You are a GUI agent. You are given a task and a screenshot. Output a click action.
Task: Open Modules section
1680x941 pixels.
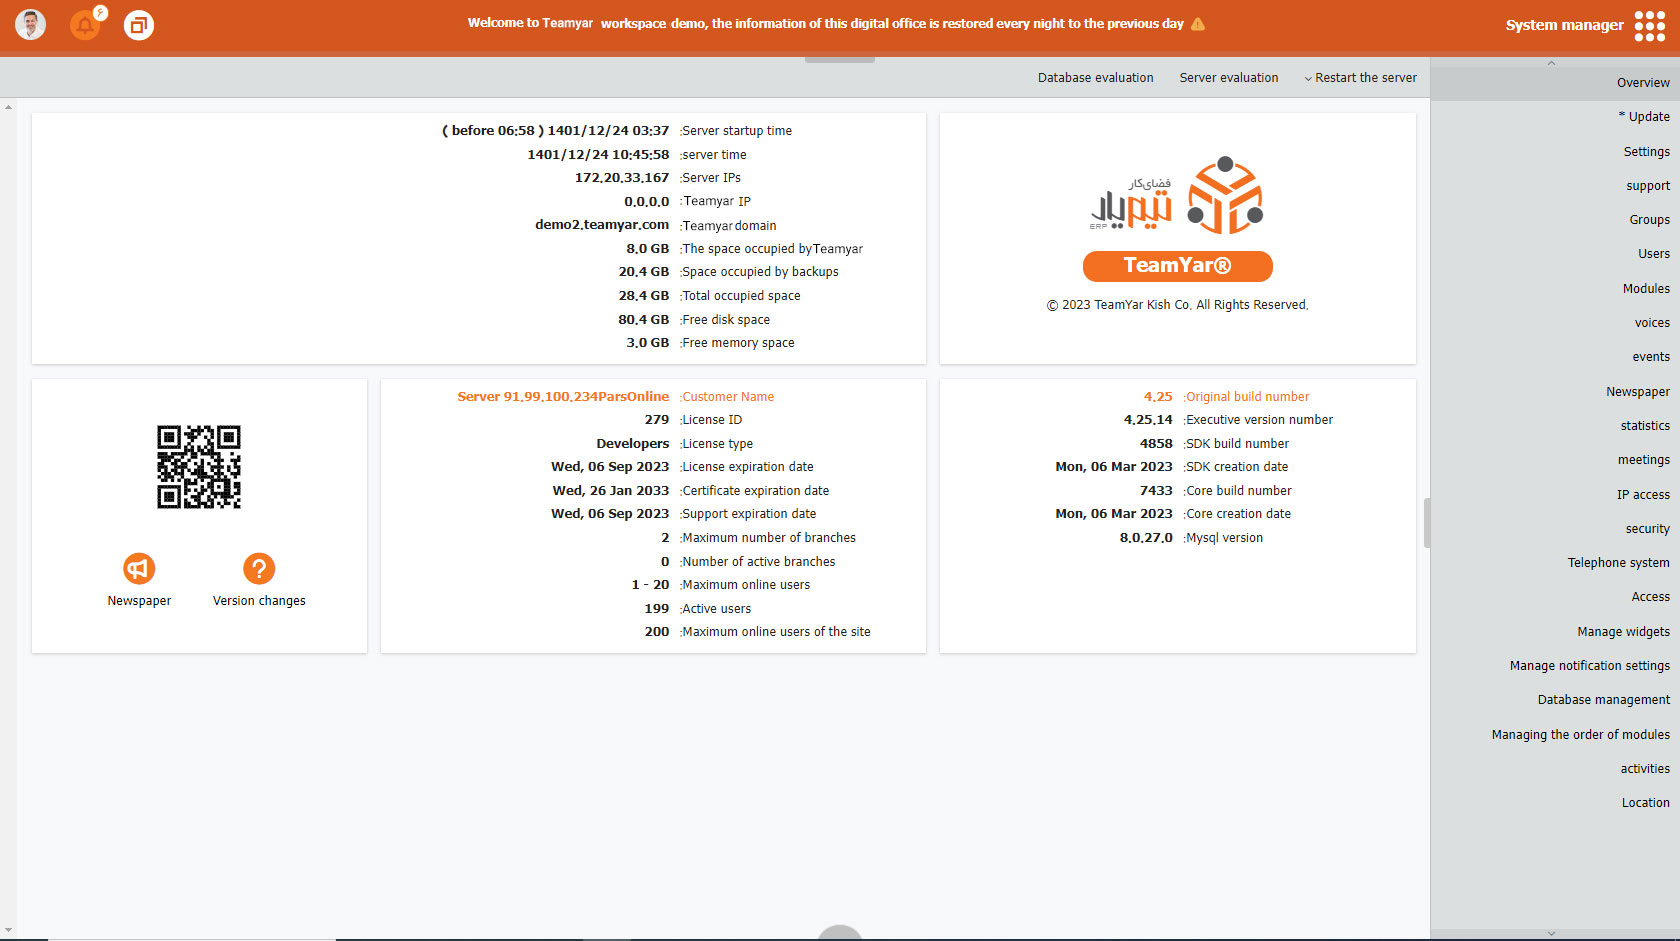pos(1647,289)
